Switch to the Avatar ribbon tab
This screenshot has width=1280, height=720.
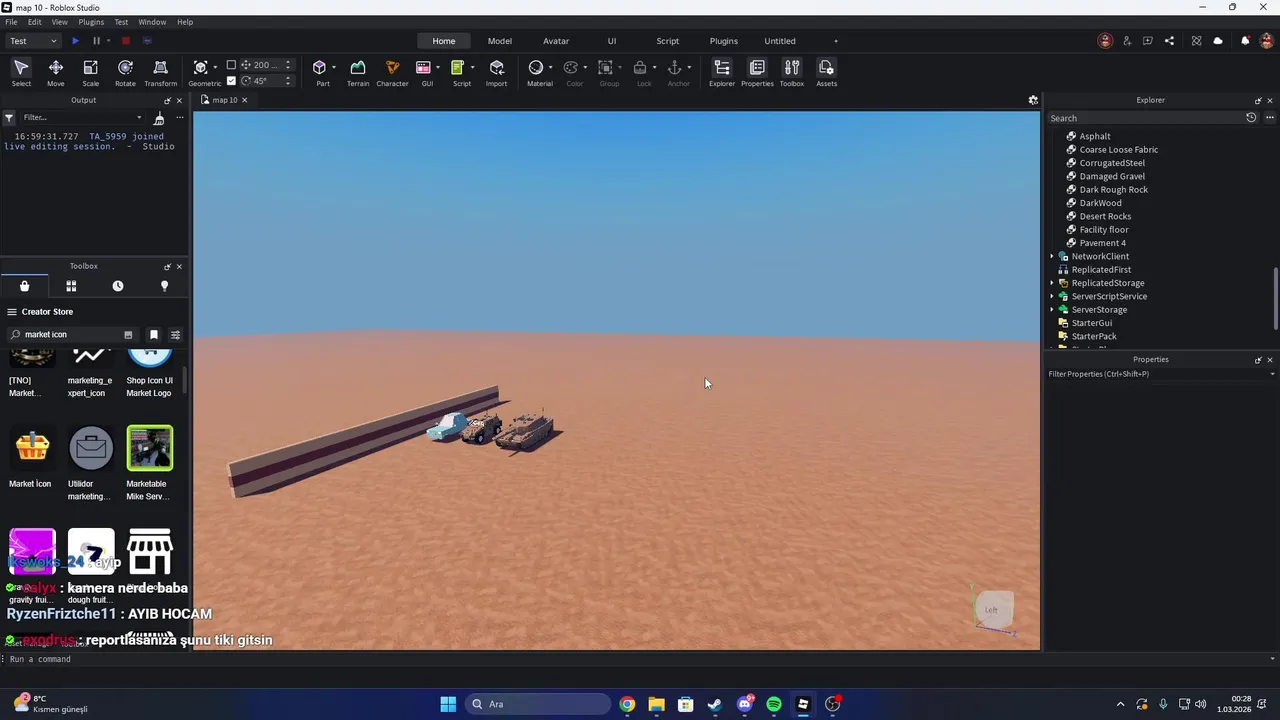pos(556,41)
